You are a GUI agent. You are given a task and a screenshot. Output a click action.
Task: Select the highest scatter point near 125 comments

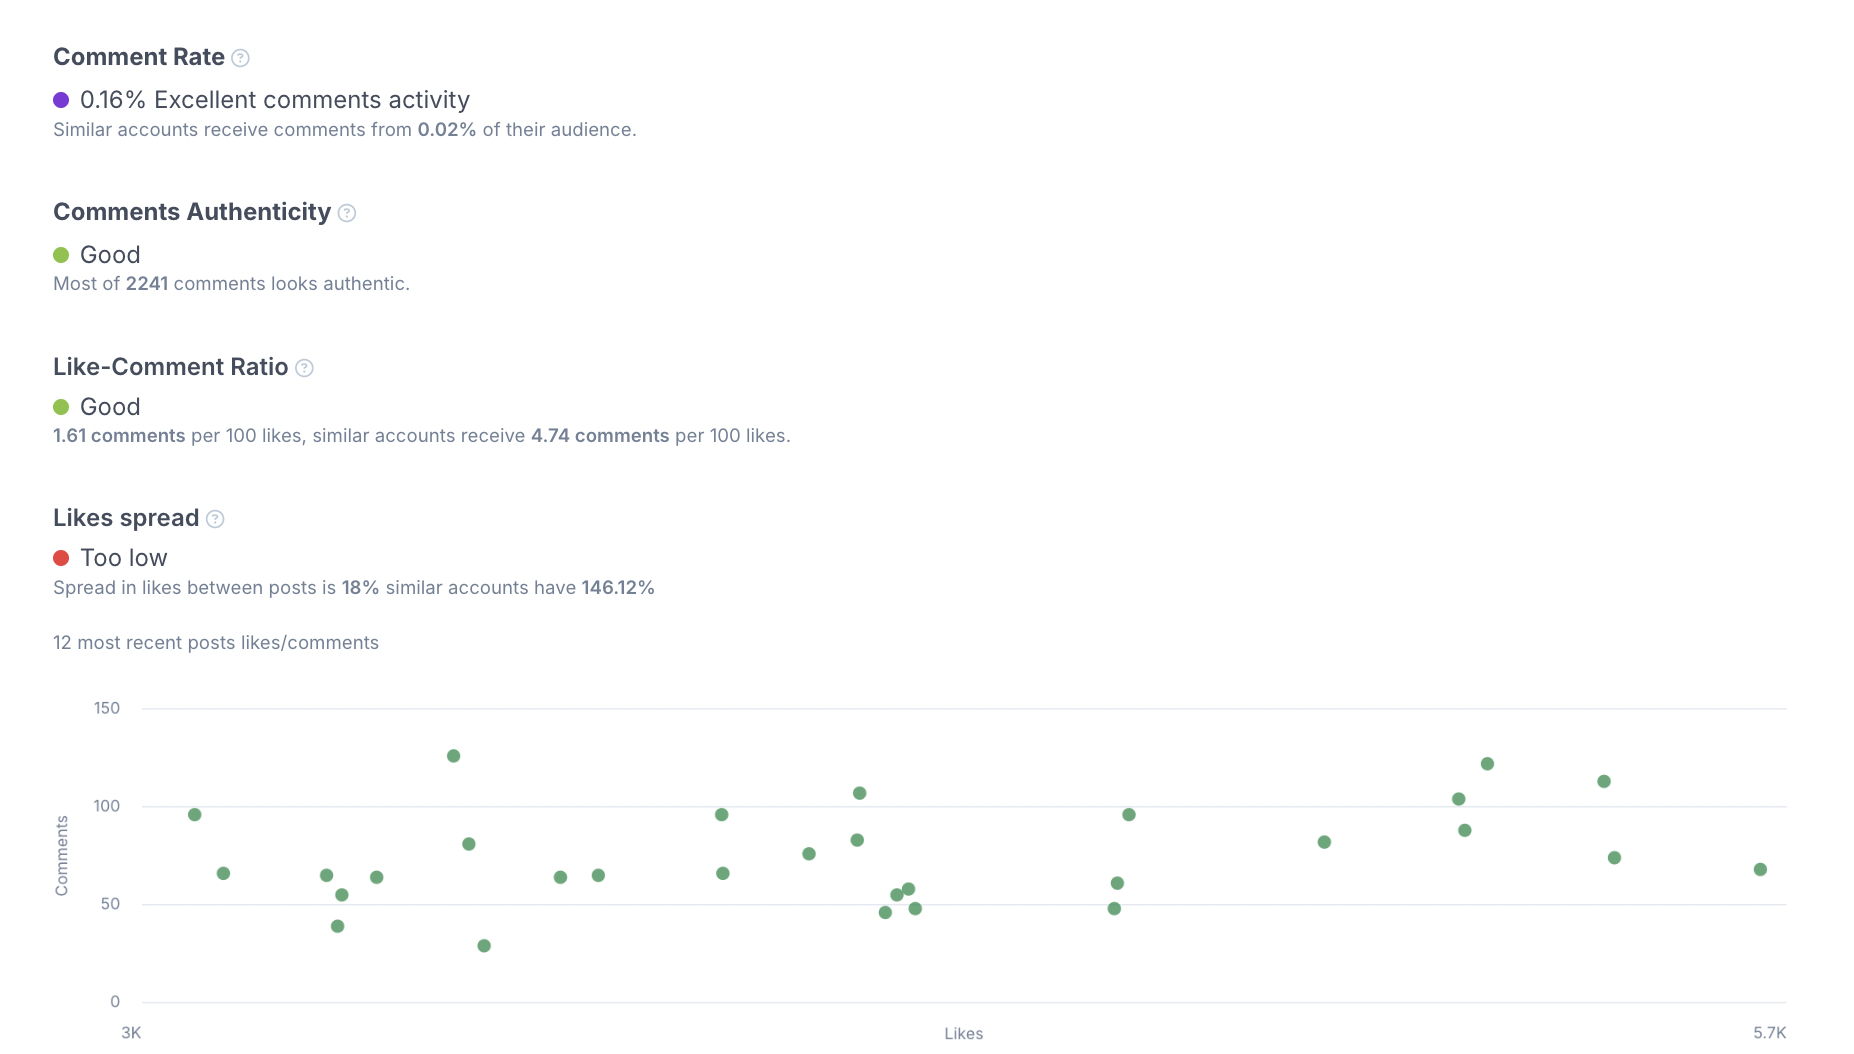coord(453,756)
